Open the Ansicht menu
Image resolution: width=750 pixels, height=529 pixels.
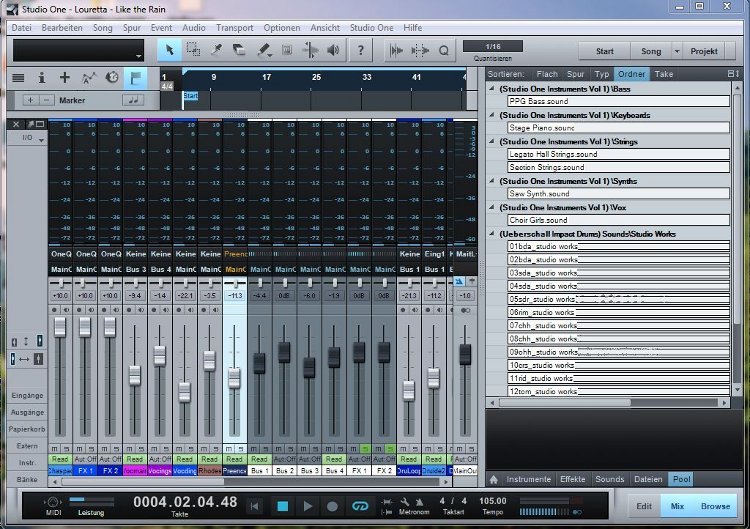pos(325,28)
